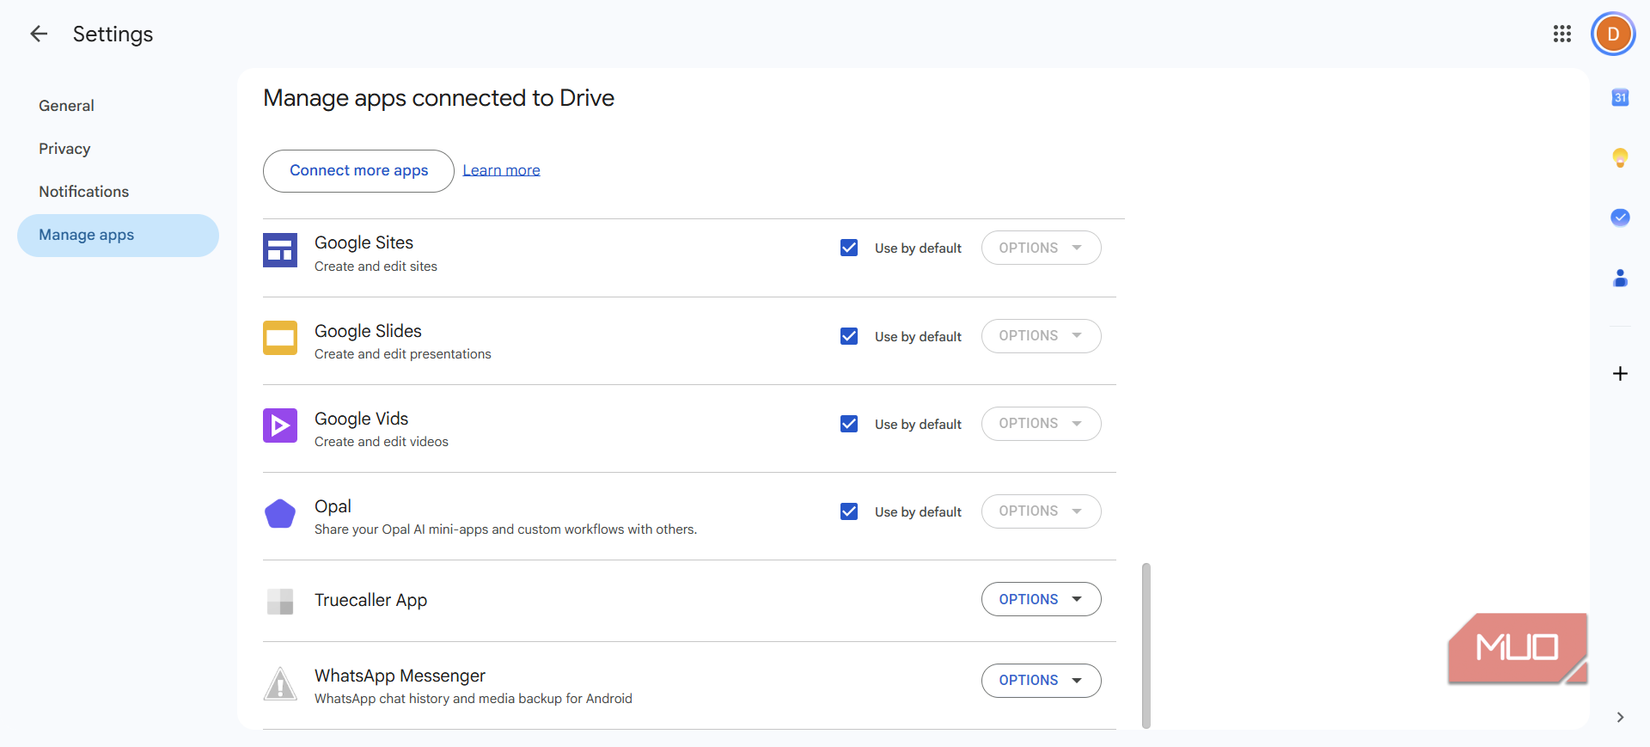Open Options dropdown for Google Vids
This screenshot has width=1650, height=747.
pyautogui.click(x=1041, y=424)
